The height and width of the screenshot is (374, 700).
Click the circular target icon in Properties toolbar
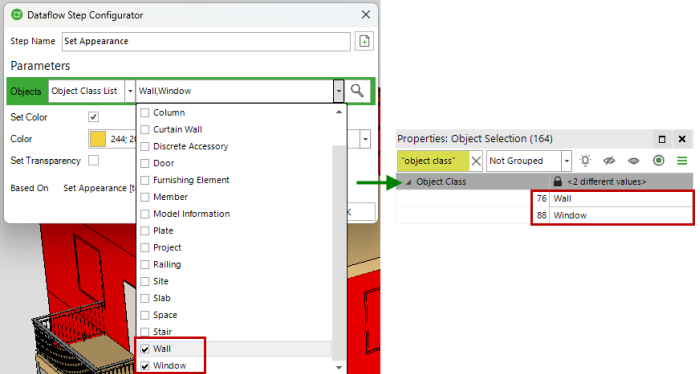(x=658, y=161)
